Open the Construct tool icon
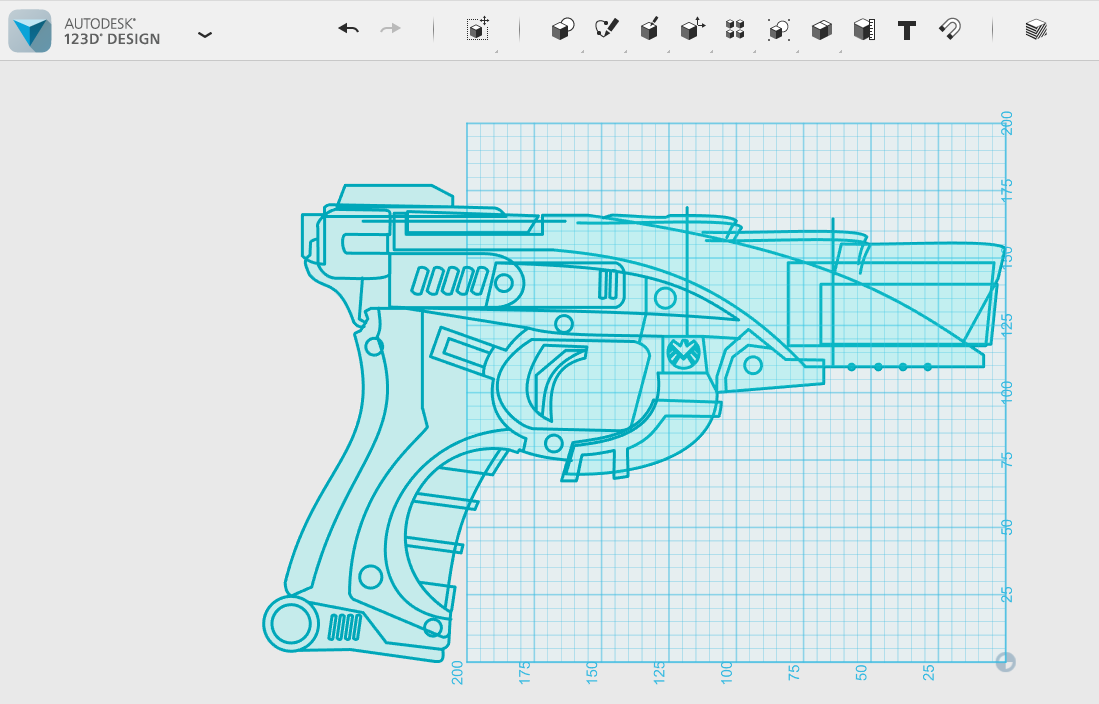Viewport: 1099px width, 704px height. [x=649, y=30]
